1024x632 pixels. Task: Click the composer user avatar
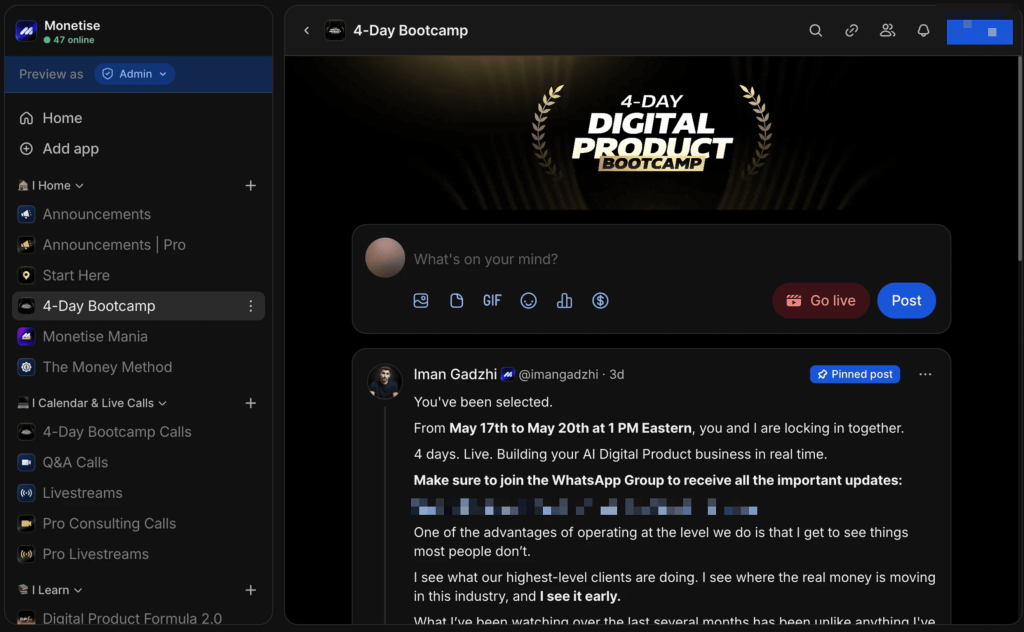click(385, 258)
